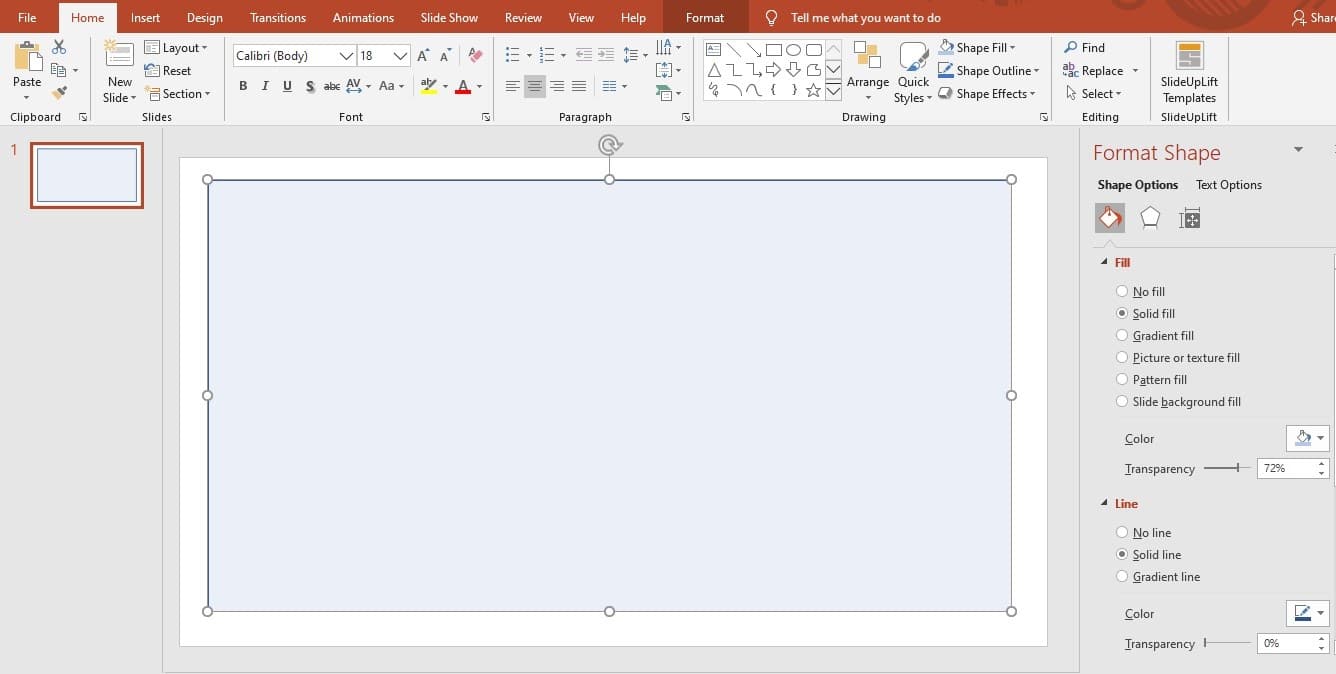
Task: Click the SlideUpLift Templates icon
Action: coord(1189,58)
